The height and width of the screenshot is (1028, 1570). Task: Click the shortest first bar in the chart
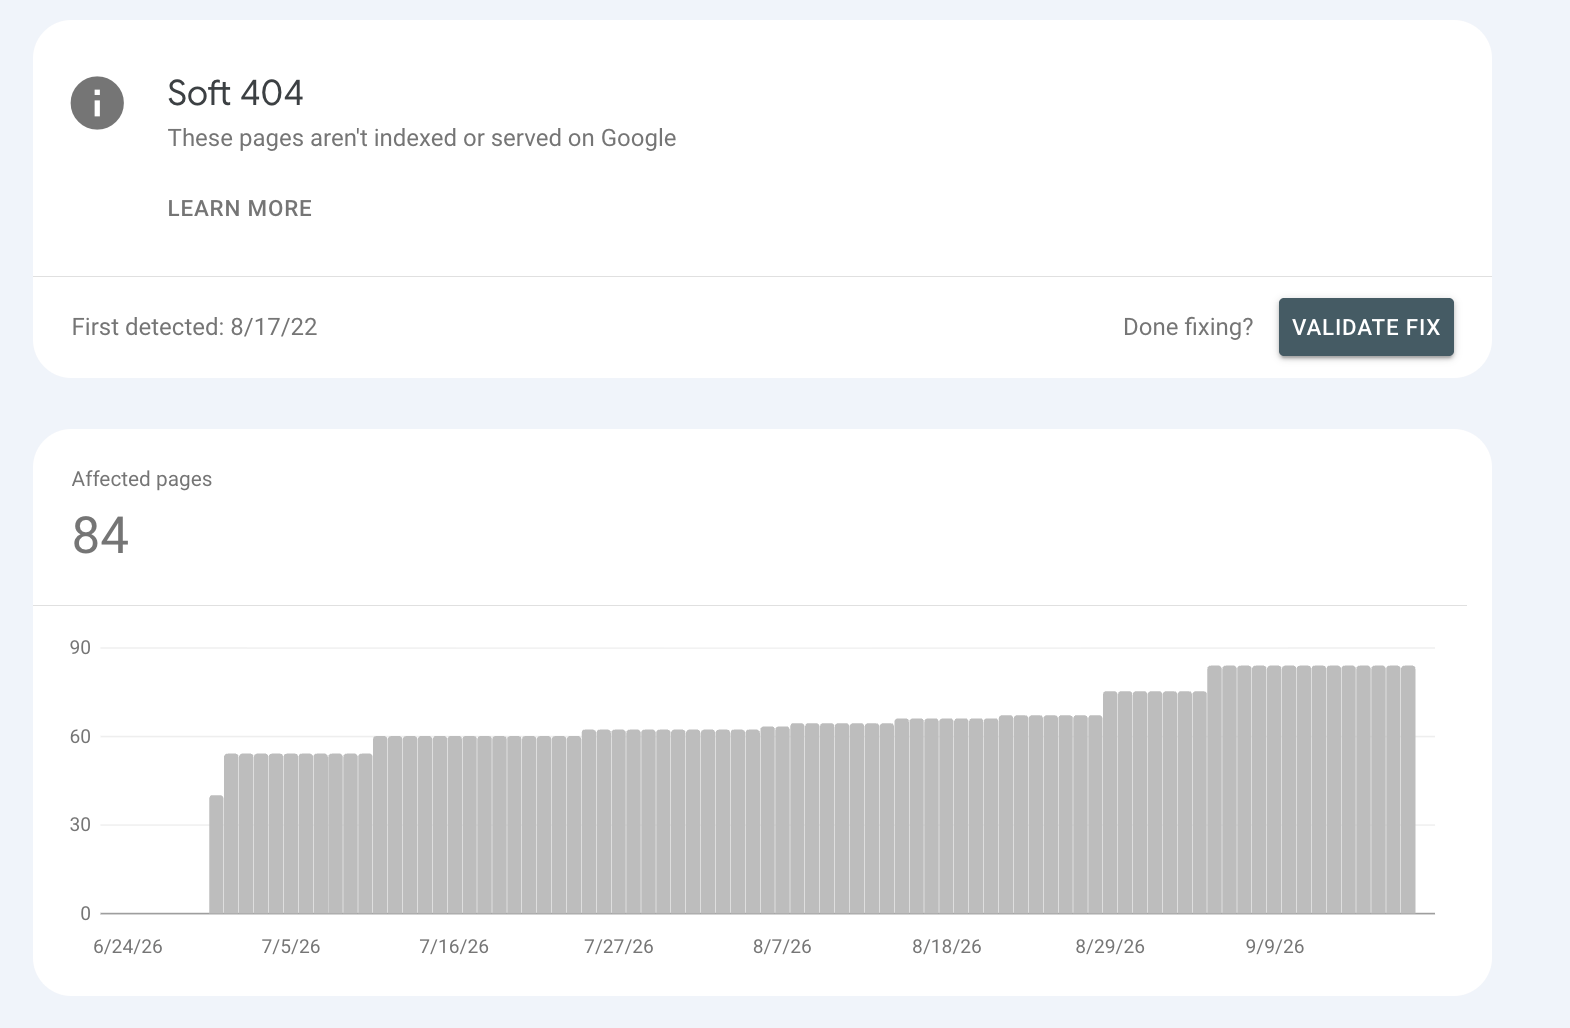pyautogui.click(x=216, y=854)
